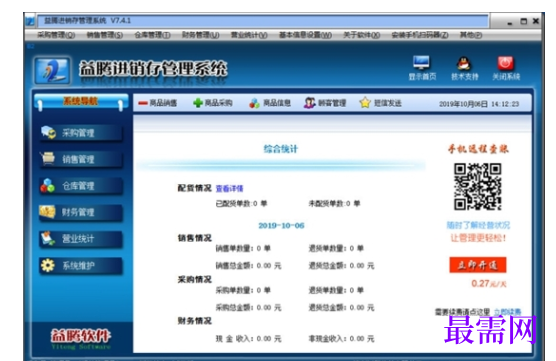Screen dimensions: 556x361
Task: Click the 未配货单数:0 单 value
Action: 334,204
